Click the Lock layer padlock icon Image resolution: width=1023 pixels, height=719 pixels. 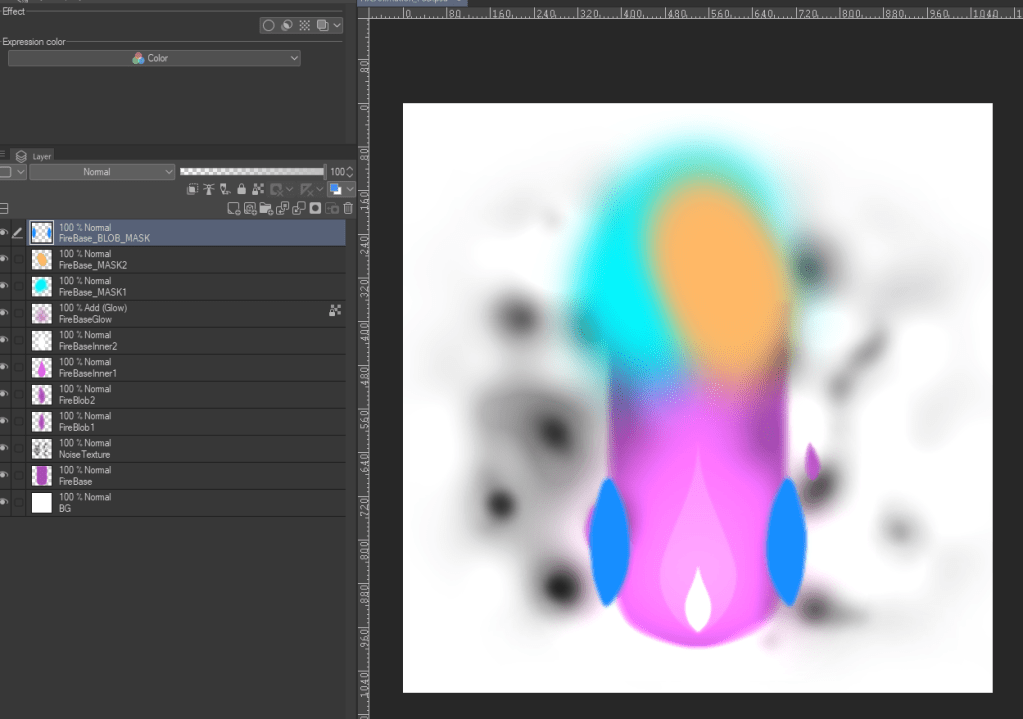(x=241, y=189)
